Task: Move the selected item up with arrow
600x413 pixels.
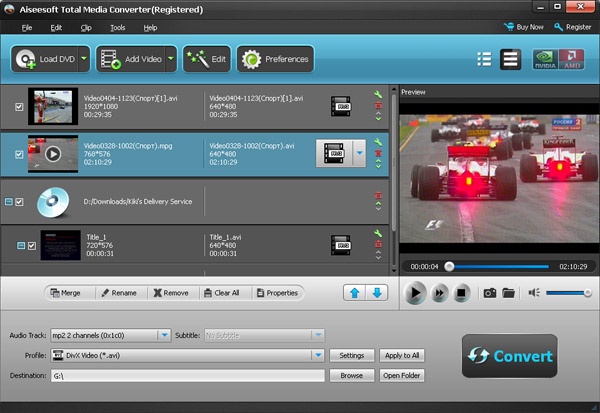Action: tap(354, 293)
